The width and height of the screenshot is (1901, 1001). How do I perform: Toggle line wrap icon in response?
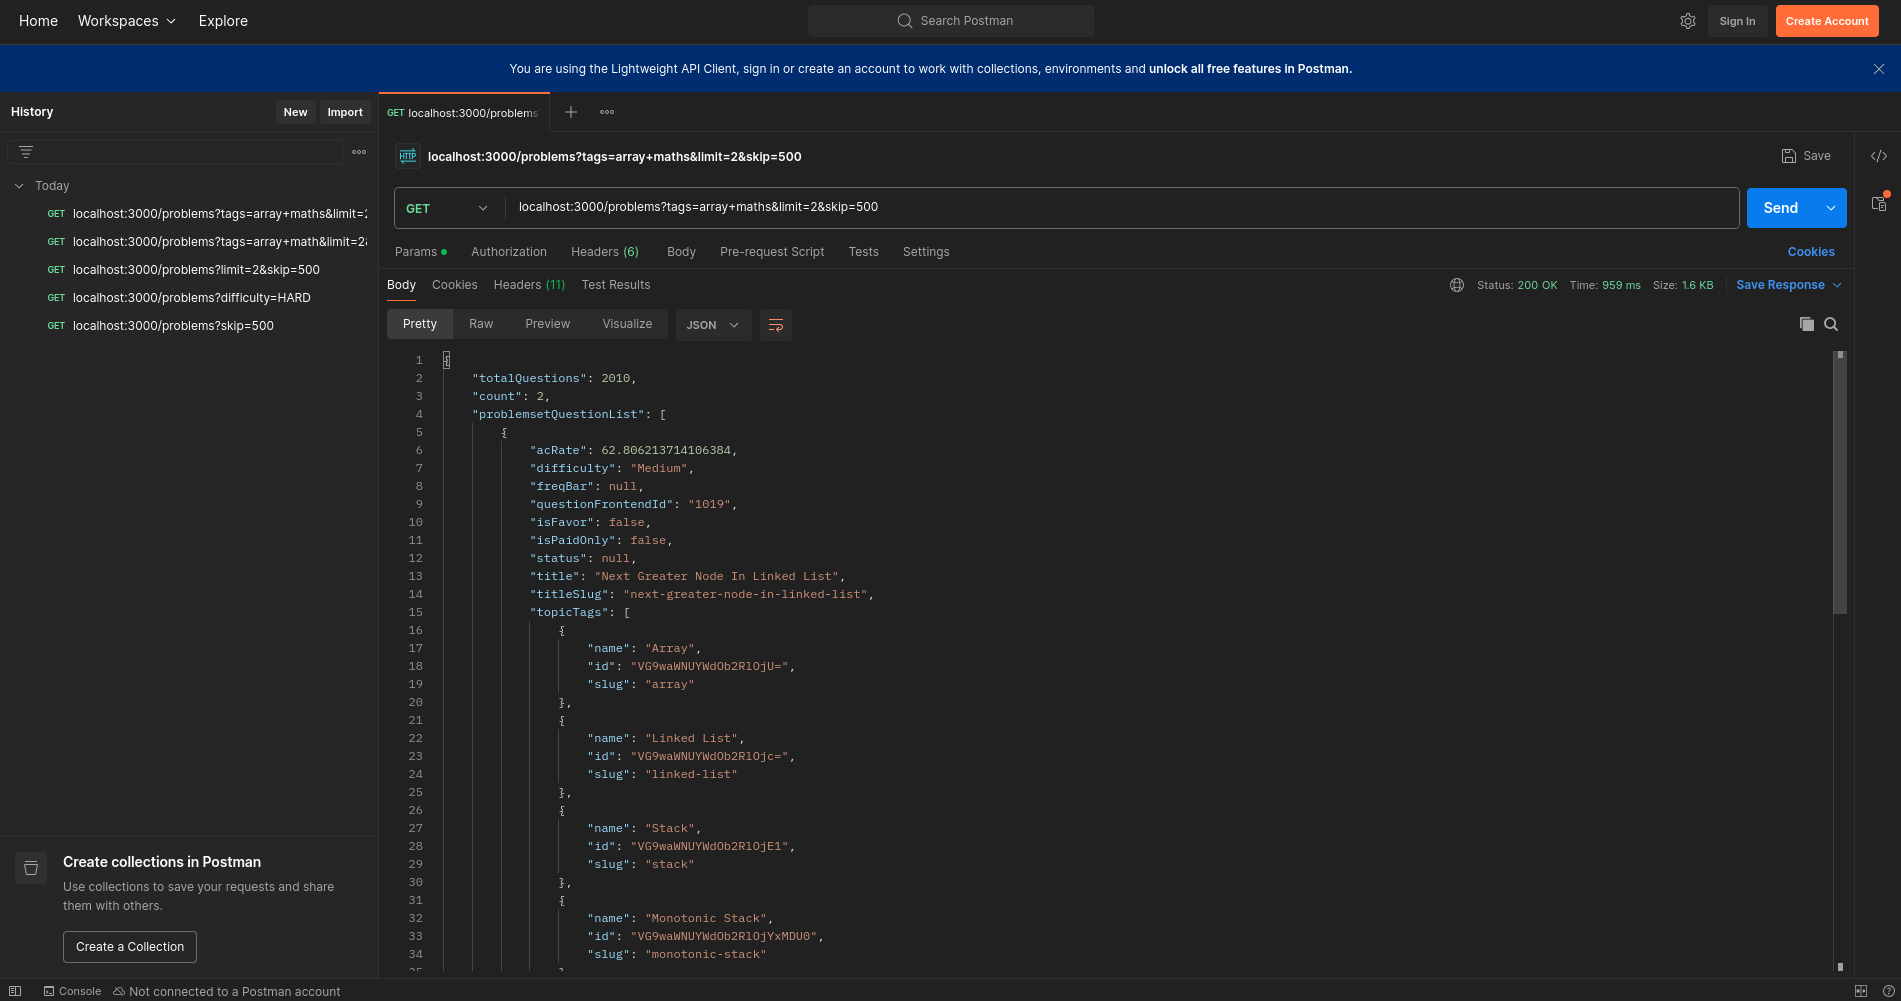tap(775, 325)
